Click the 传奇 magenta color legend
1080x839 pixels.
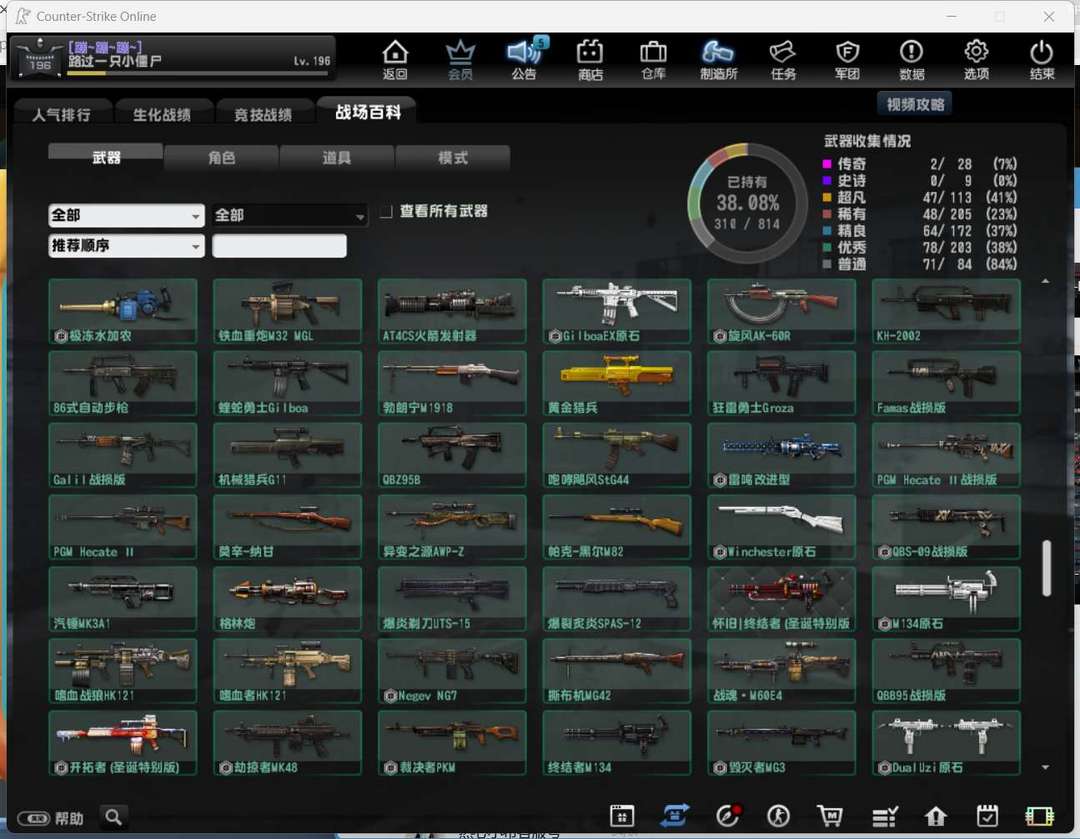click(827, 164)
